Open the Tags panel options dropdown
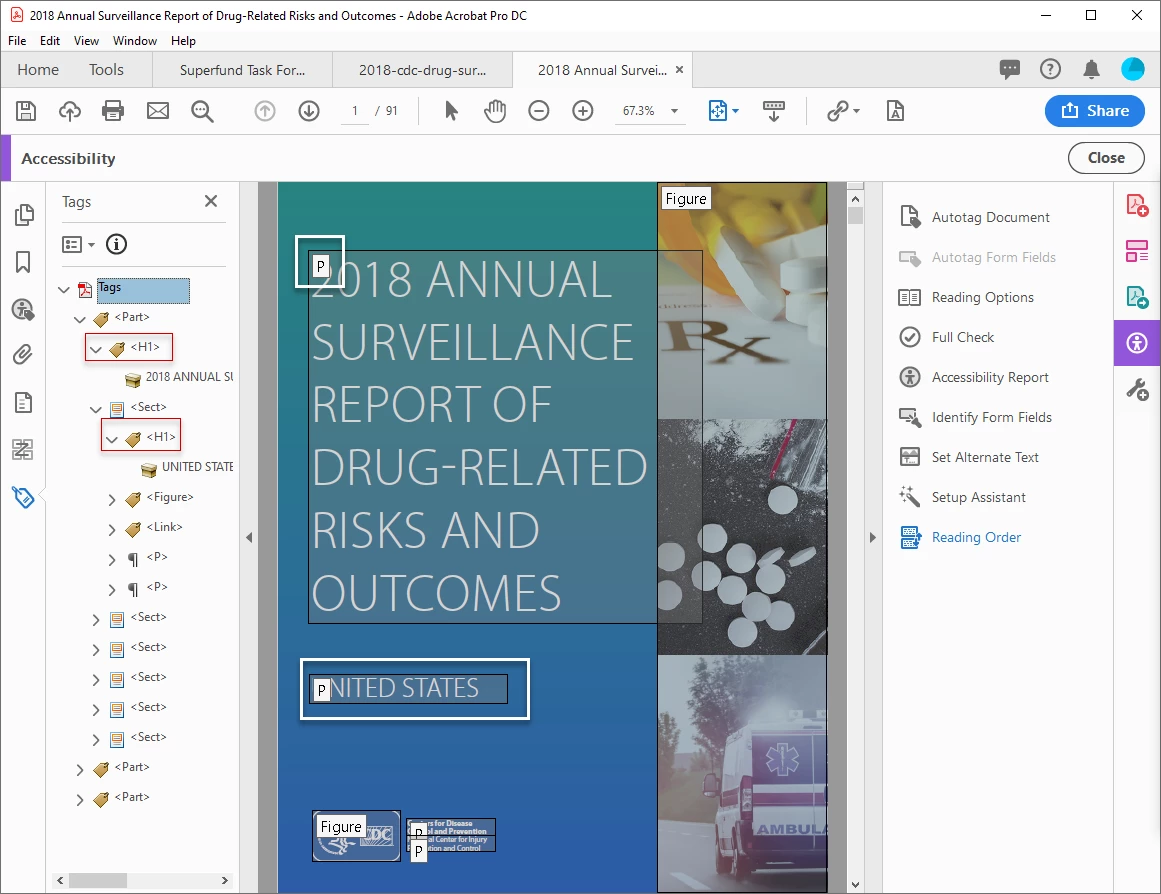1161x894 pixels. (91, 244)
